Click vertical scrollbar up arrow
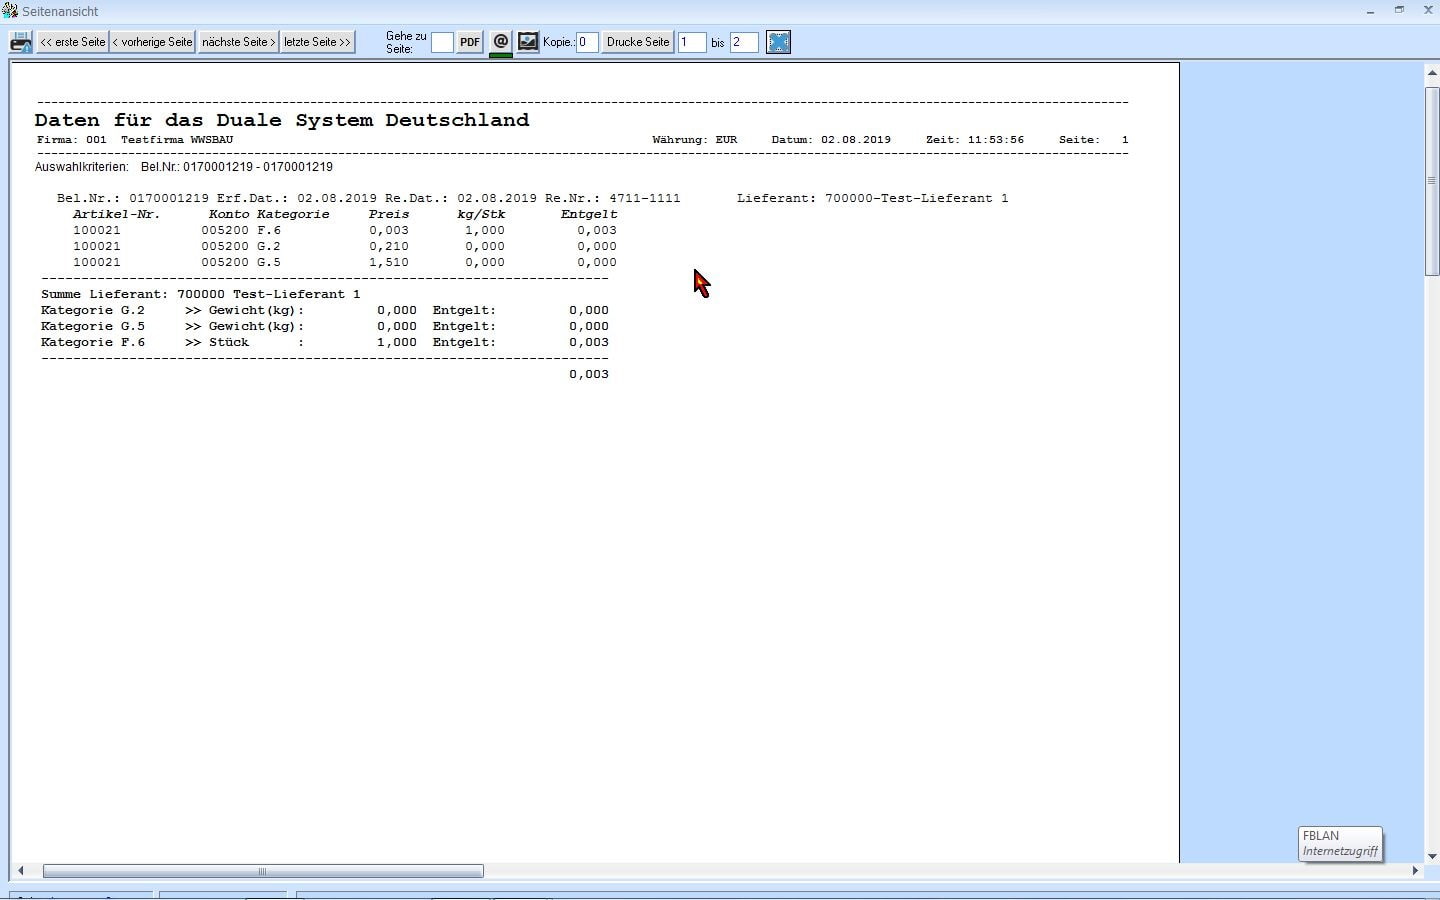1440x900 pixels. [1432, 74]
